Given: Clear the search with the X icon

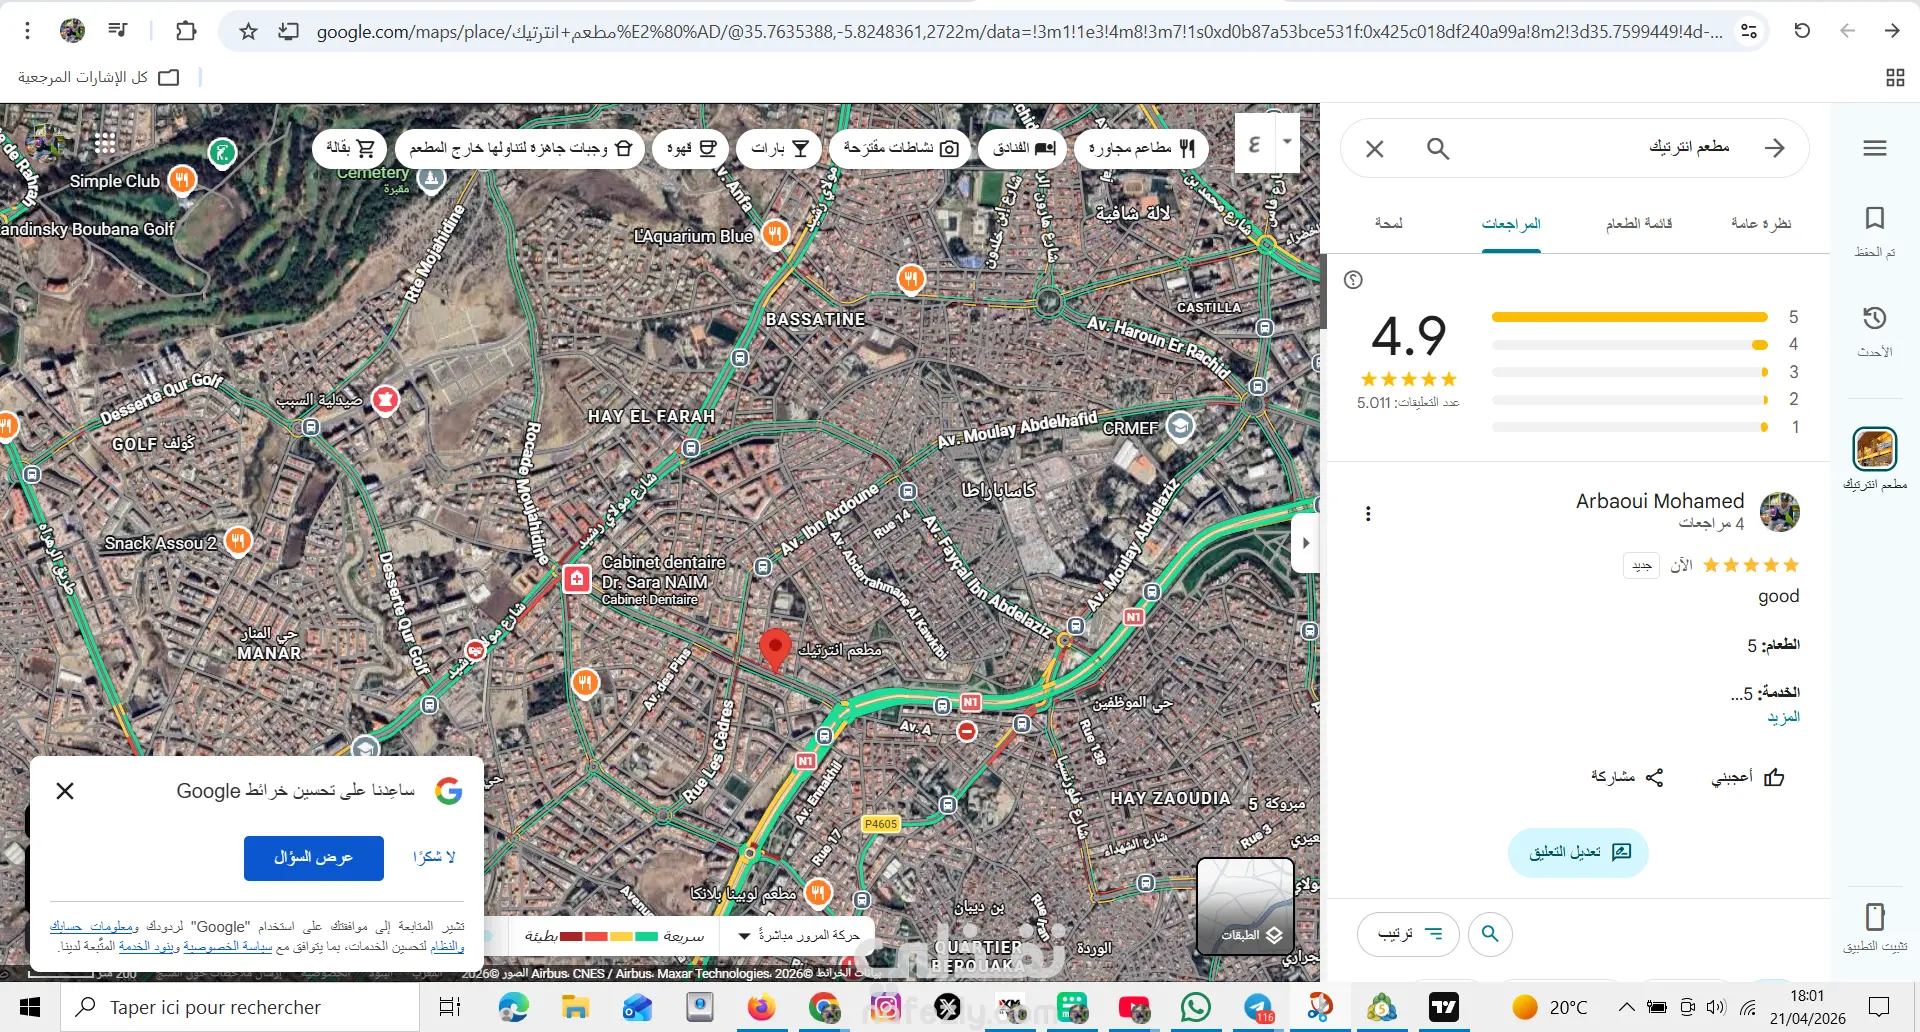Looking at the screenshot, I should click(1375, 149).
